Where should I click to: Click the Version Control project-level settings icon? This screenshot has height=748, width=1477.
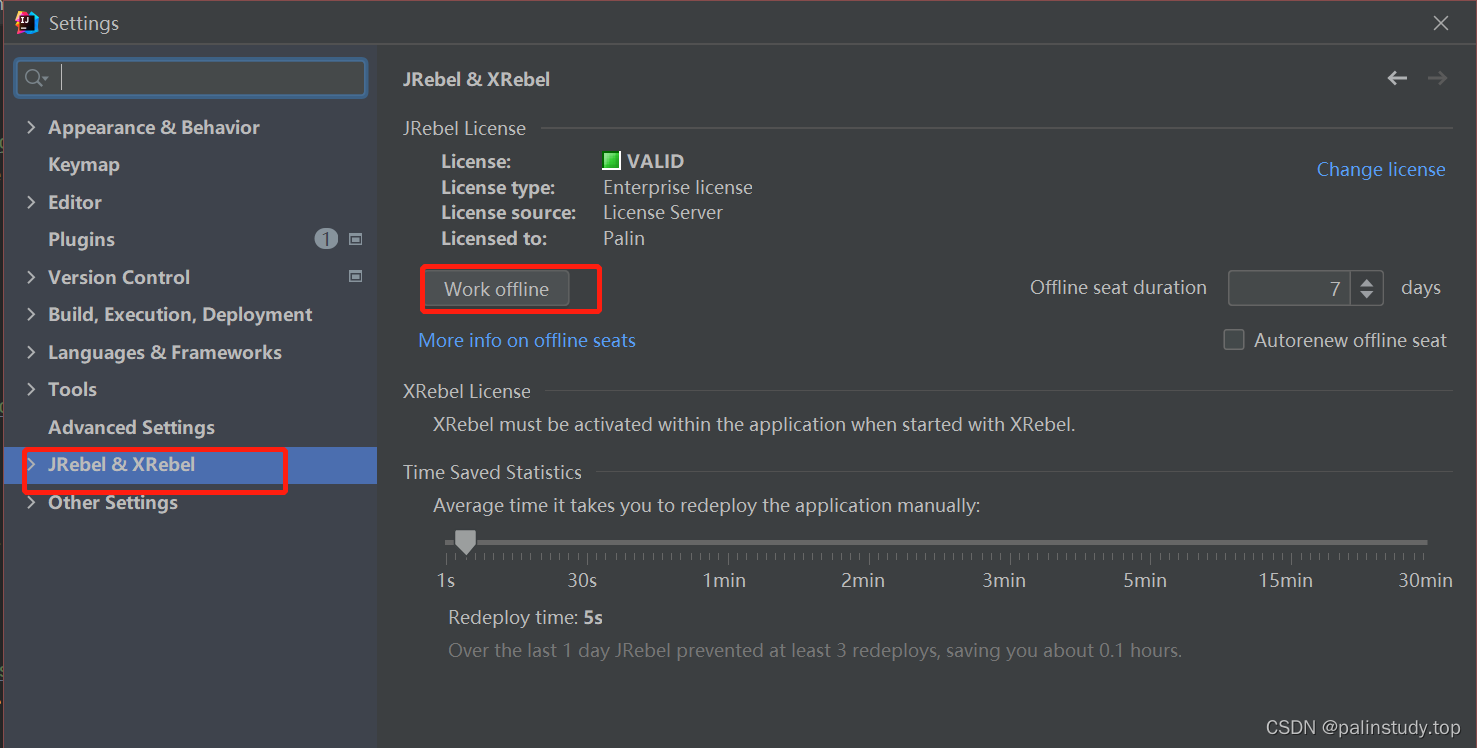(x=355, y=276)
